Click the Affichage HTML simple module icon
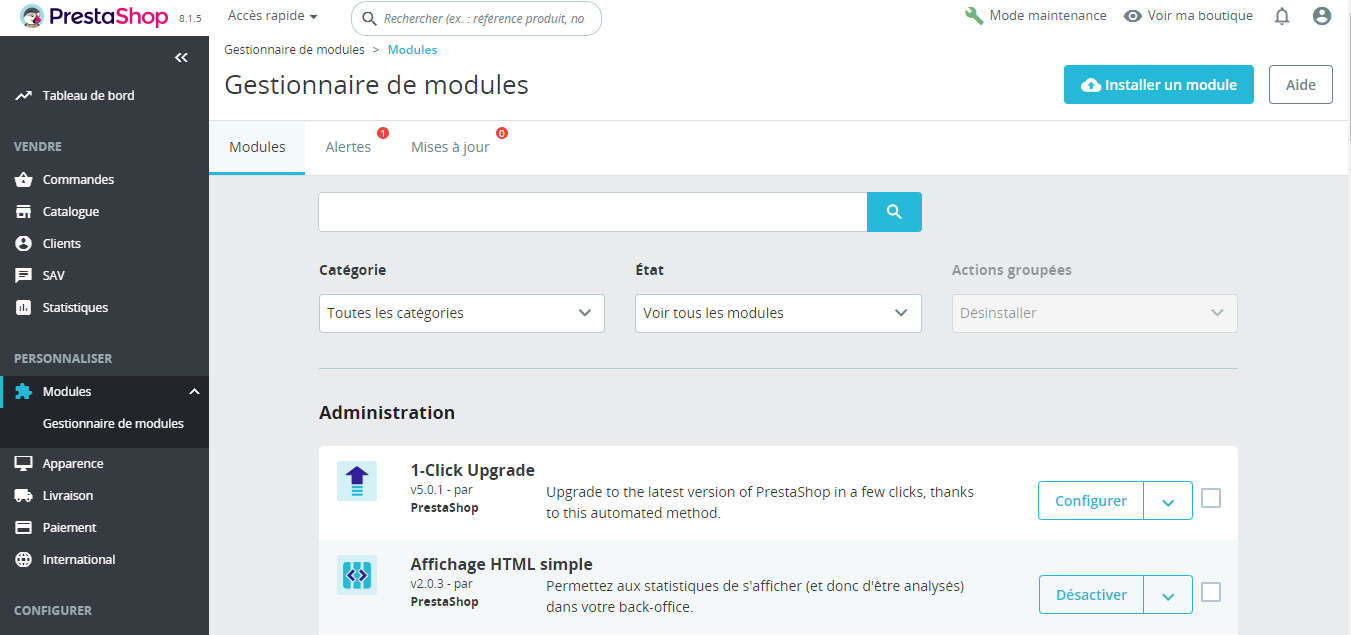This screenshot has width=1351, height=635. [x=357, y=575]
